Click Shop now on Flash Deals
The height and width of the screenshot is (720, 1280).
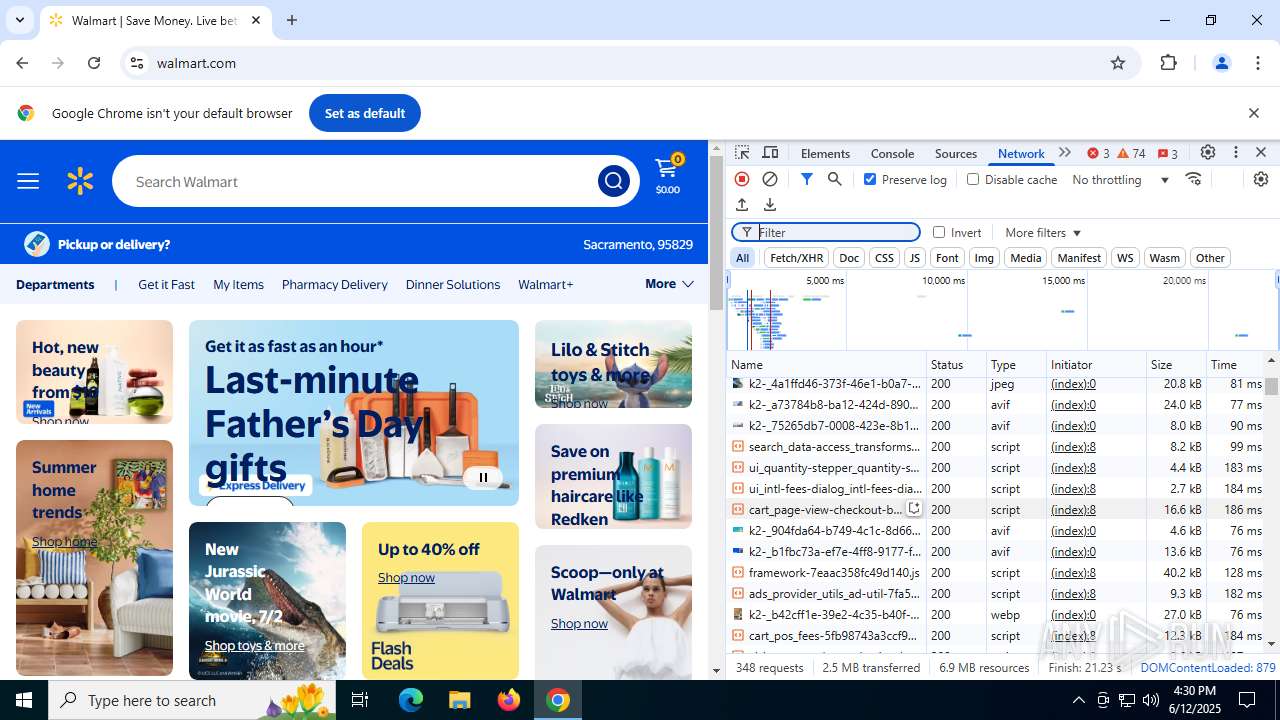[x=406, y=577]
